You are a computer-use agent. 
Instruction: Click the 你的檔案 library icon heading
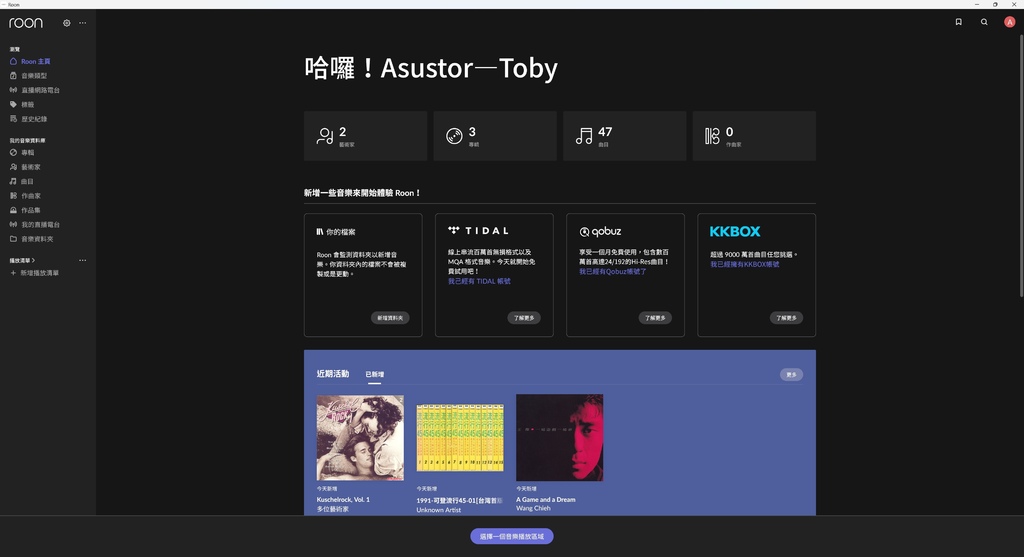coord(336,232)
